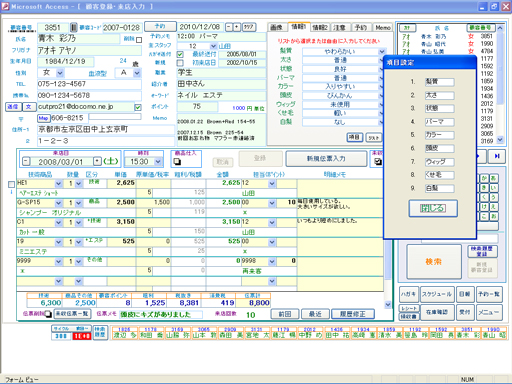Viewport: 512px width, 384px height.
Task: Click the 履歴修正 button
Action: click(353, 314)
